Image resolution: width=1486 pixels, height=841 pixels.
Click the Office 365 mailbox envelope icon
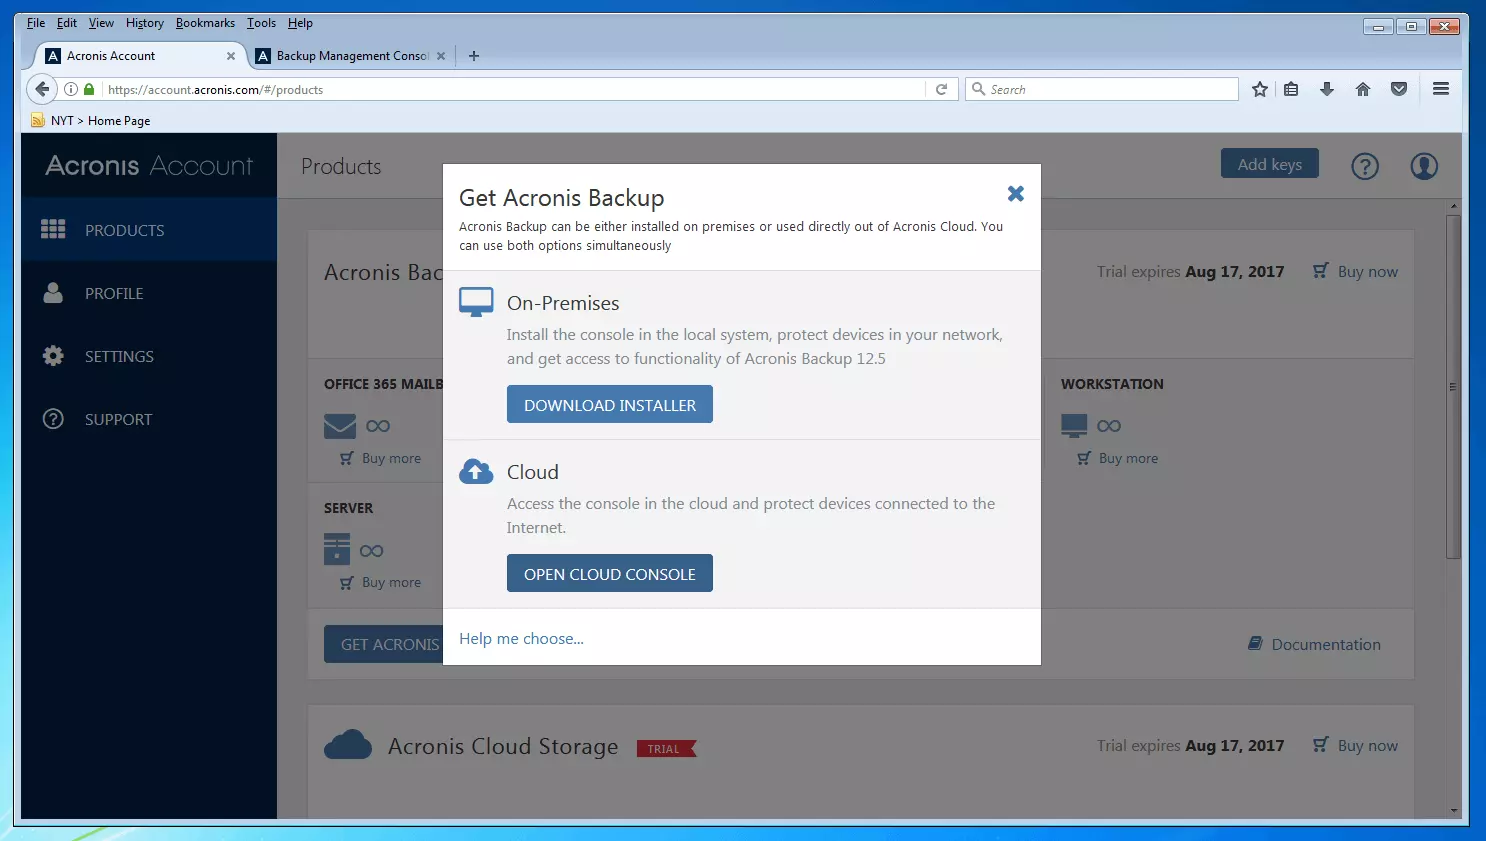click(340, 426)
